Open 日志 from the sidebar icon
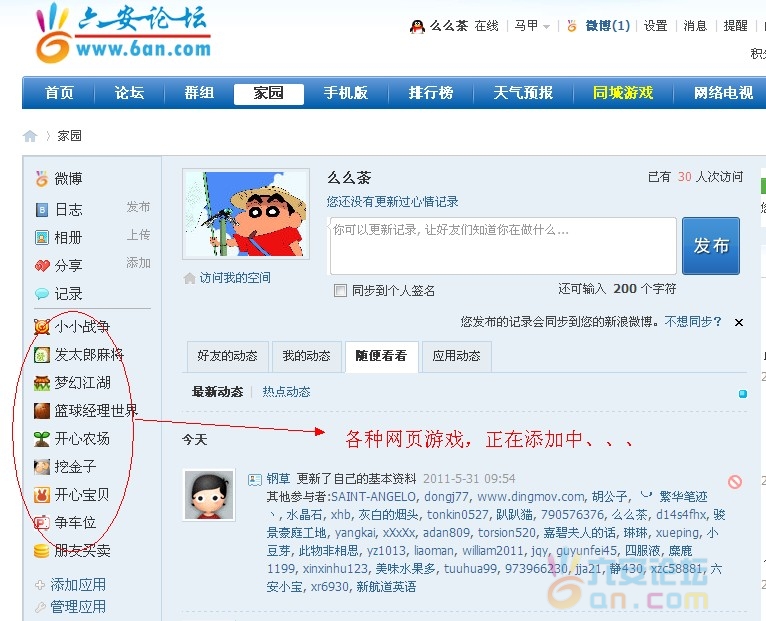Image resolution: width=766 pixels, height=621 pixels. (x=41, y=210)
